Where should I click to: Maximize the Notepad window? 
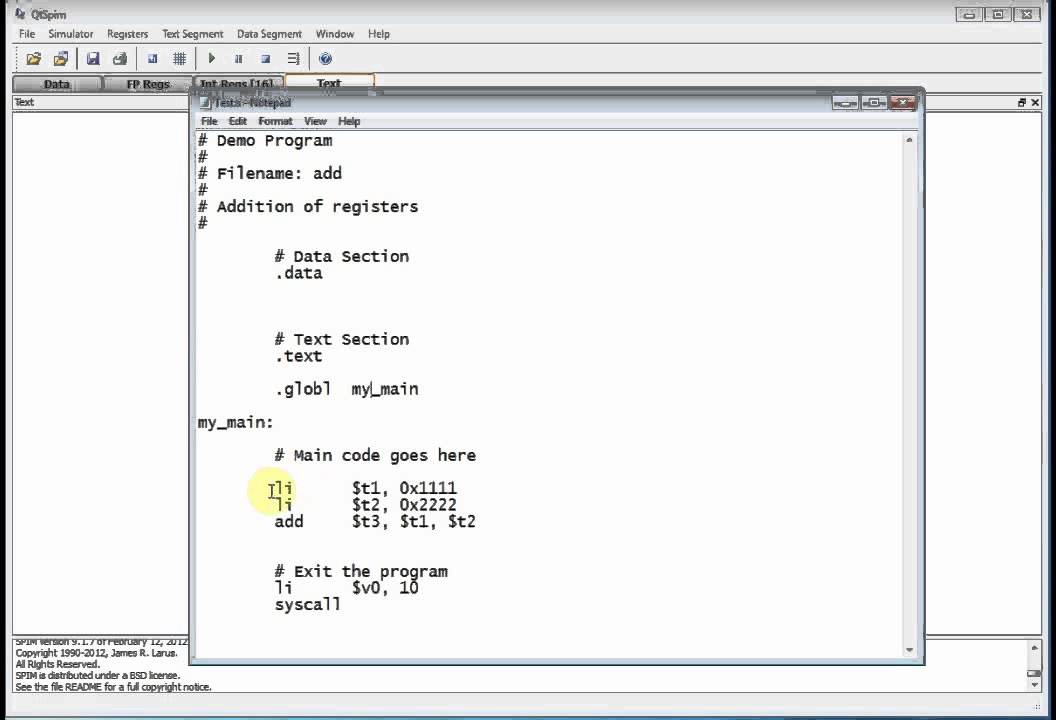click(873, 102)
